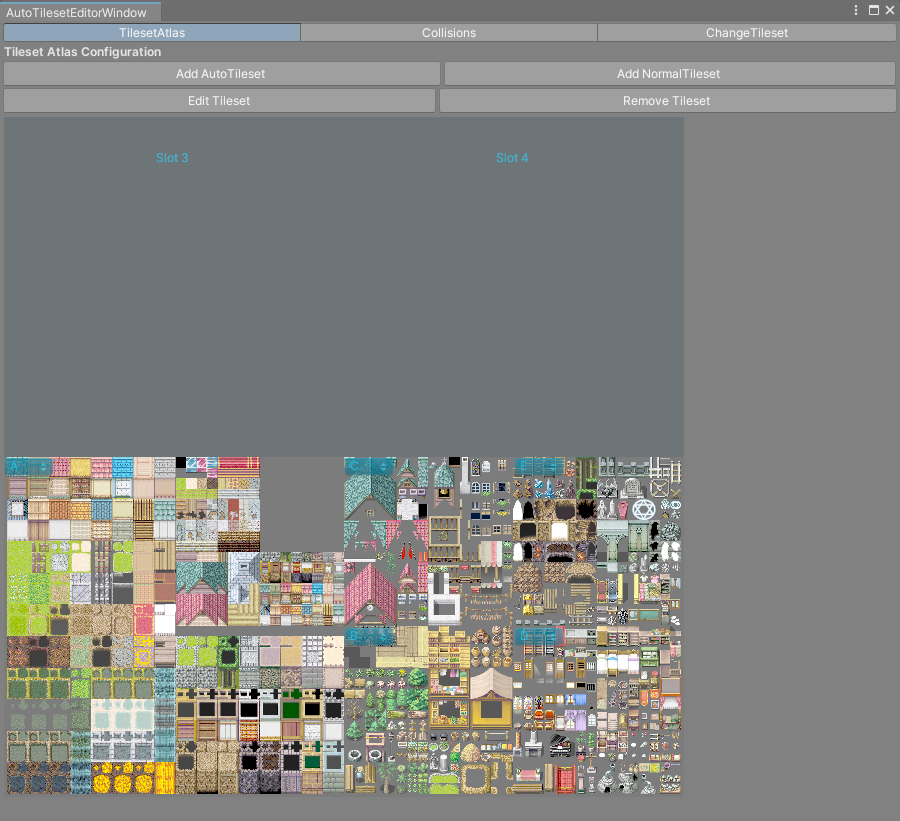Pick the white chimney tile
900x821 pixels.
pos(464,475)
